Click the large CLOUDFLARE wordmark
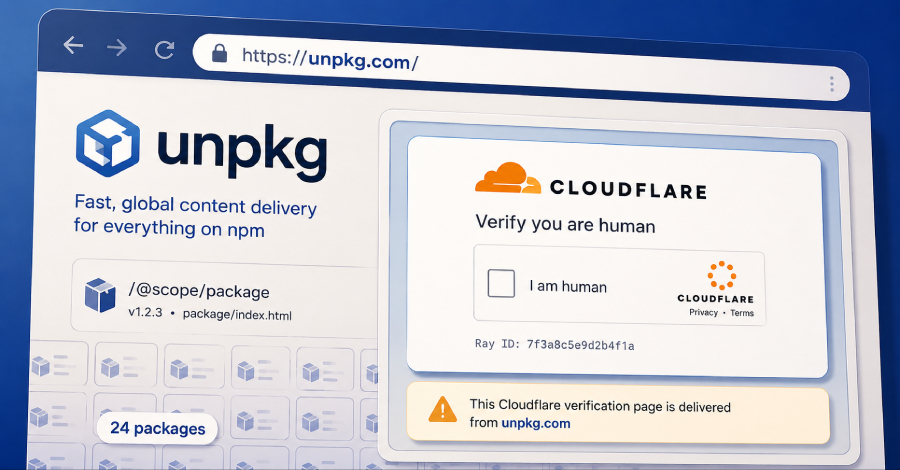 pyautogui.click(x=629, y=189)
